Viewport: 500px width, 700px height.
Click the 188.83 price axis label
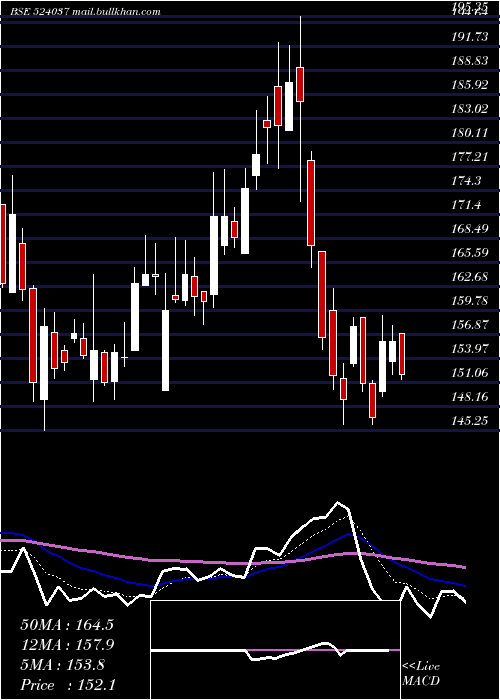[470, 61]
